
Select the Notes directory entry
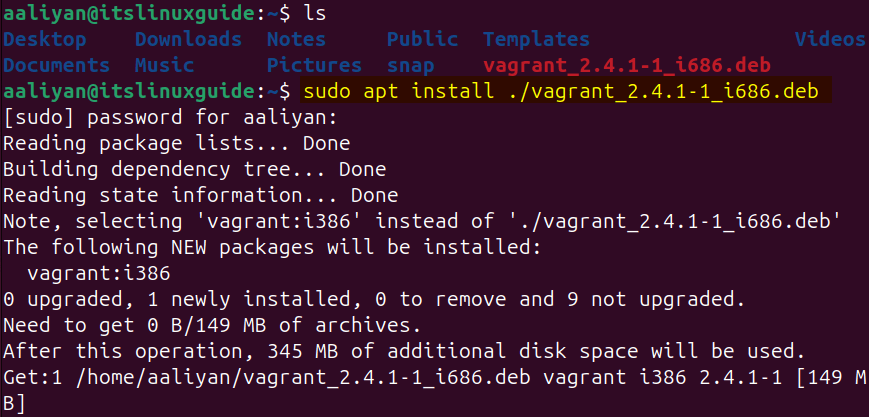coord(296,40)
